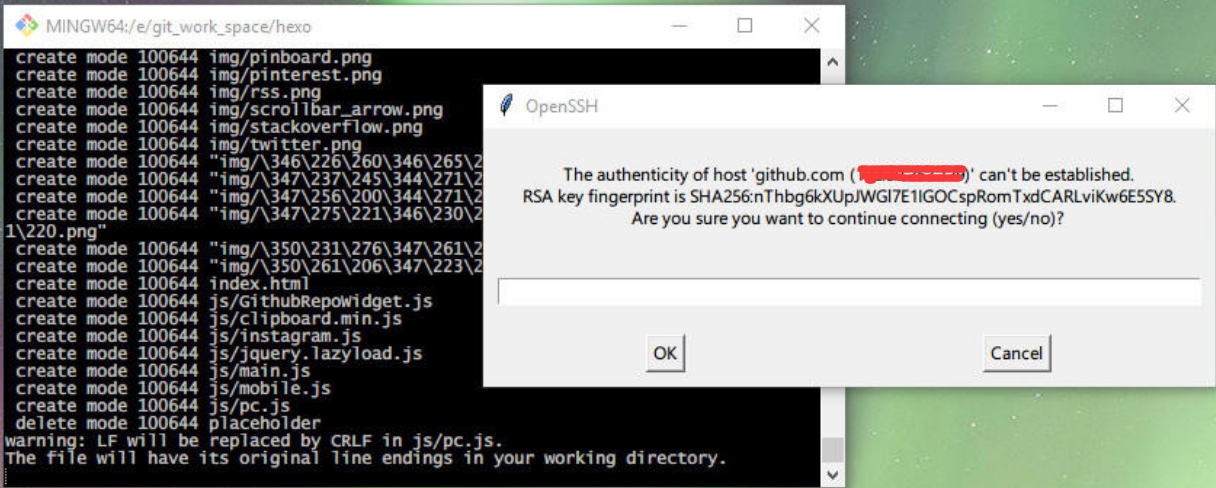Click the terminal scrollbar thumb
1216x488 pixels.
point(832,448)
